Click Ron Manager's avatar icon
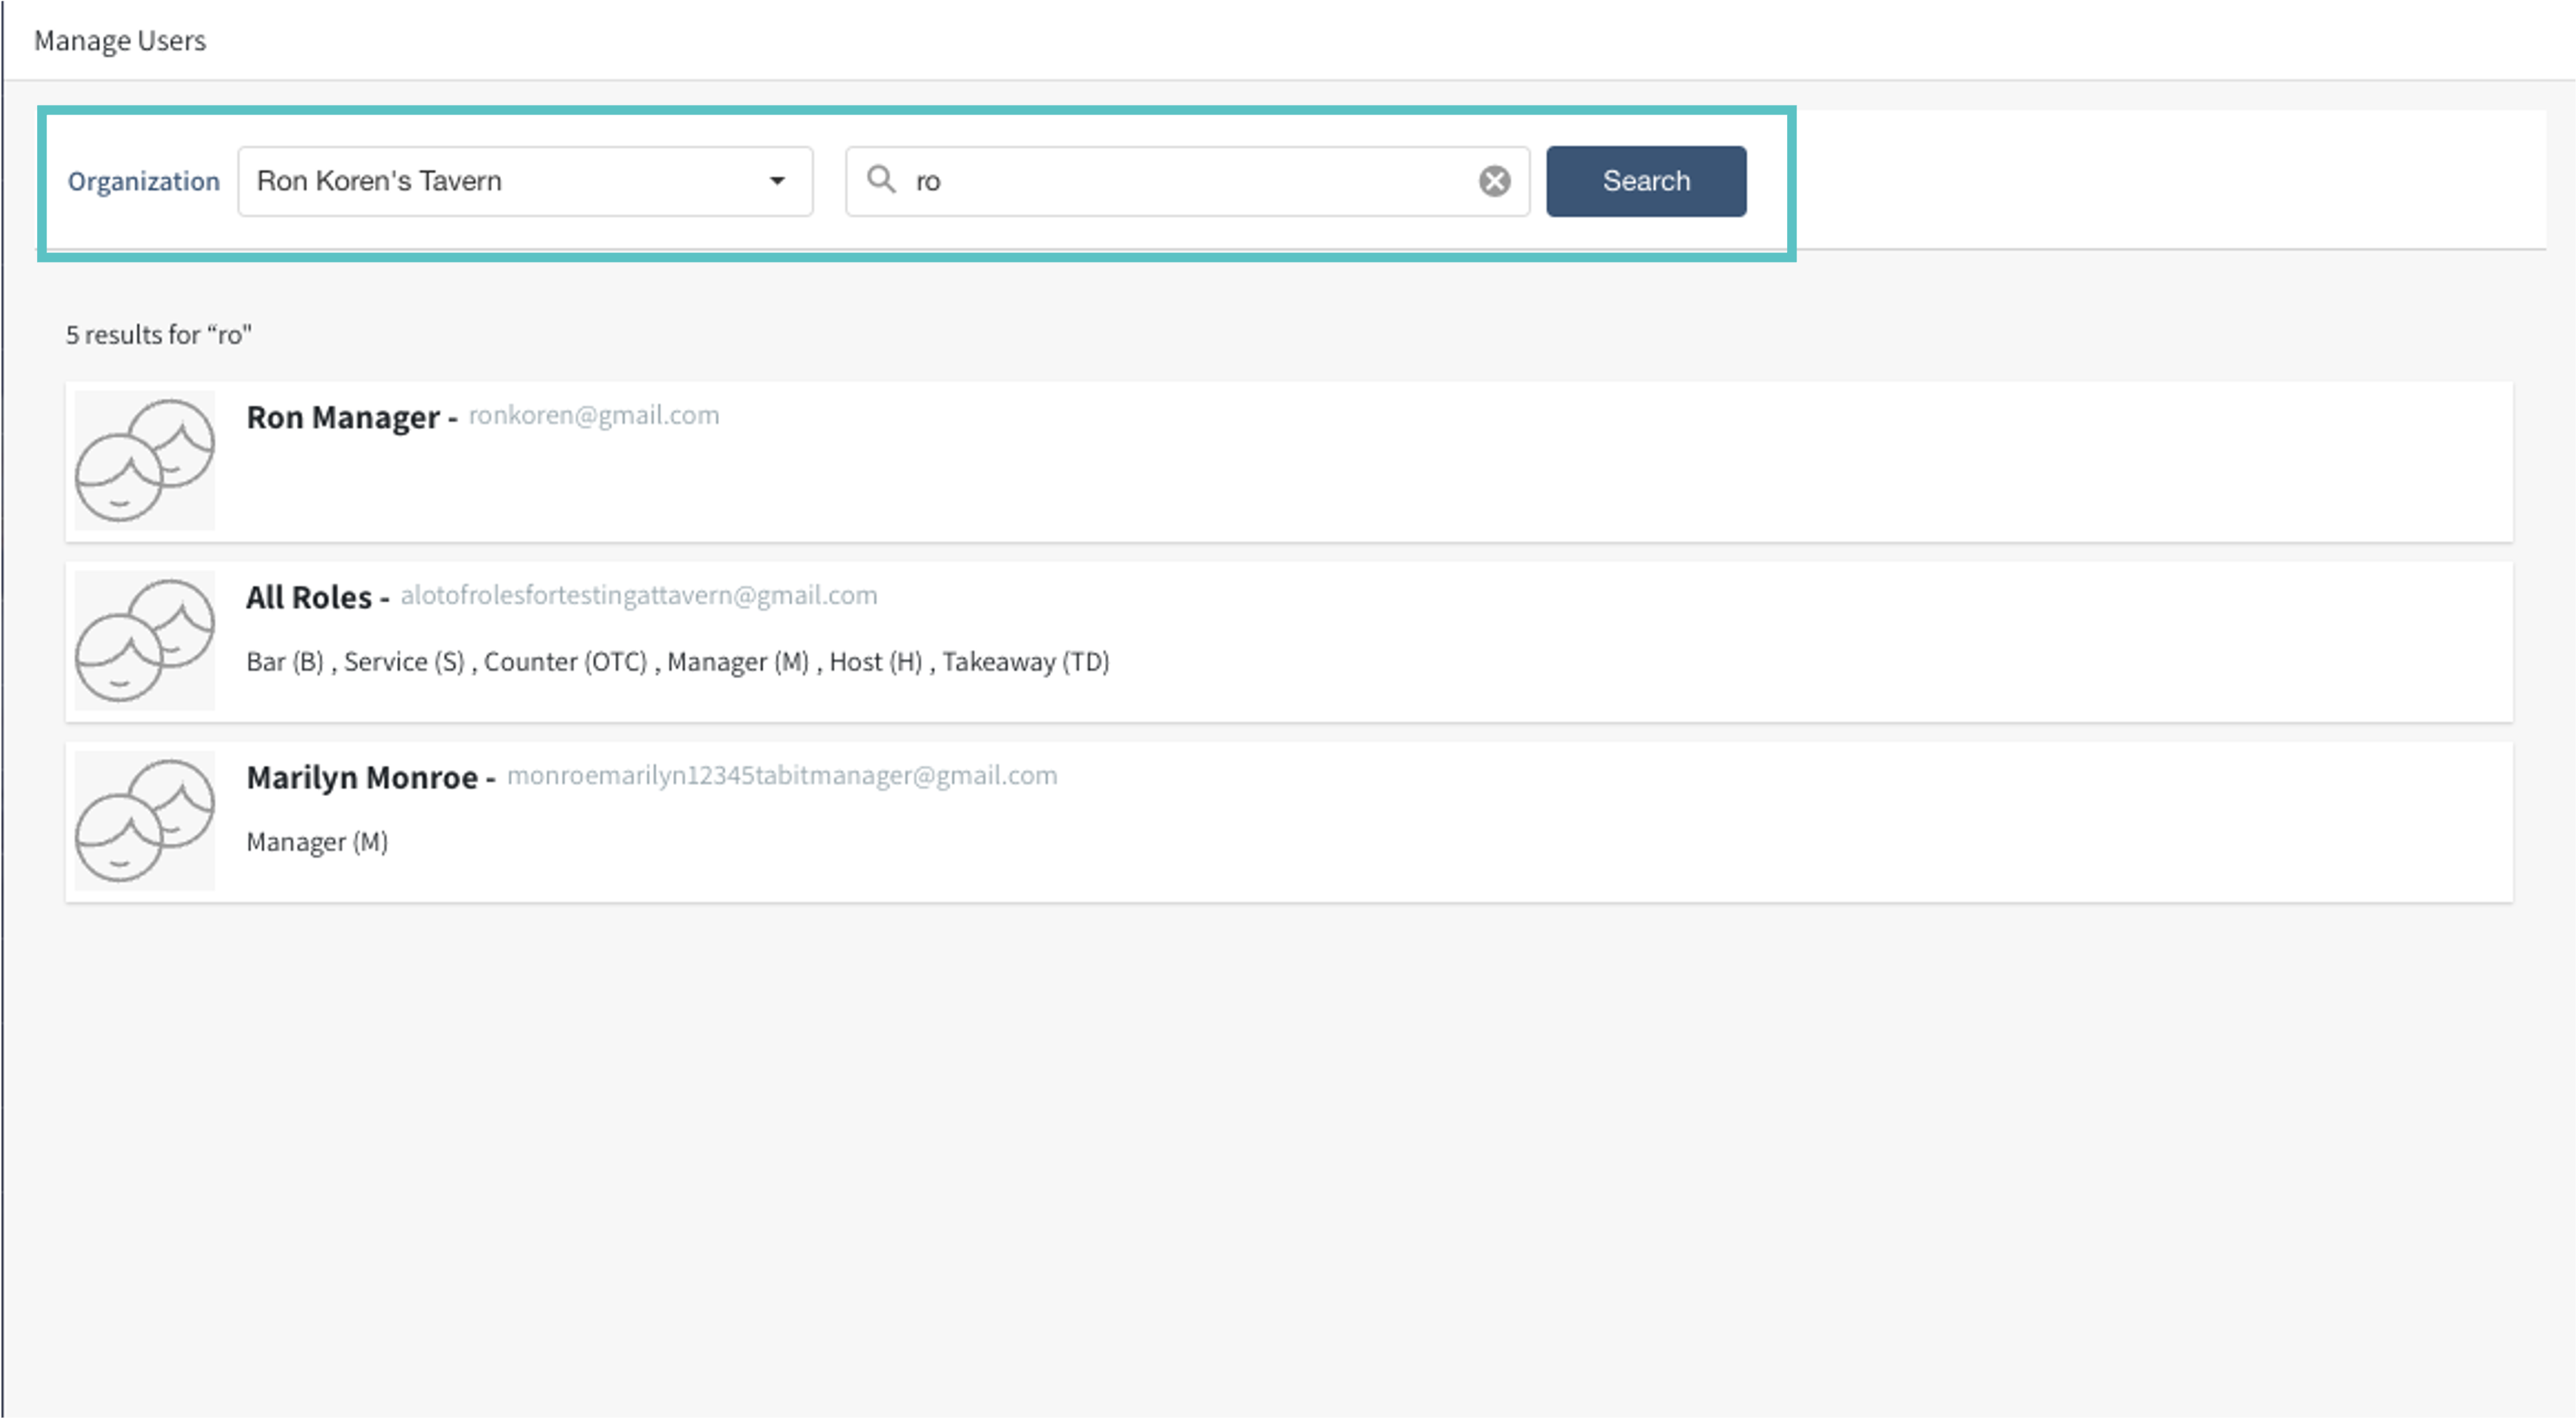This screenshot has height=1420, width=2576. 145,461
